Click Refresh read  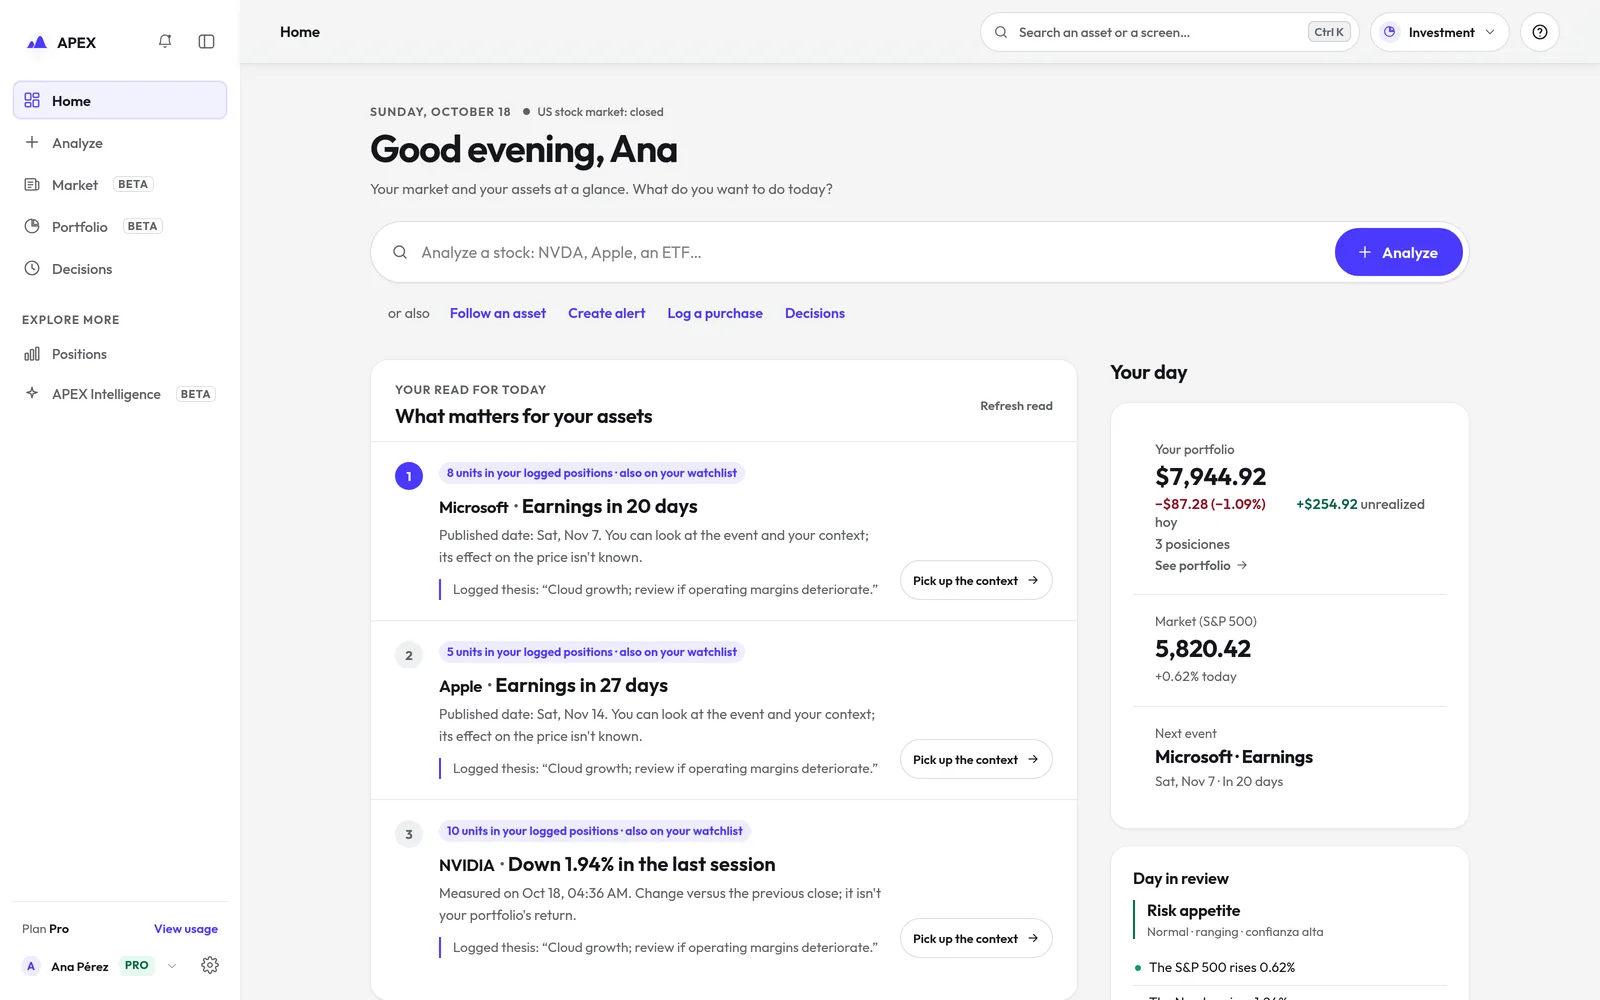(1016, 406)
